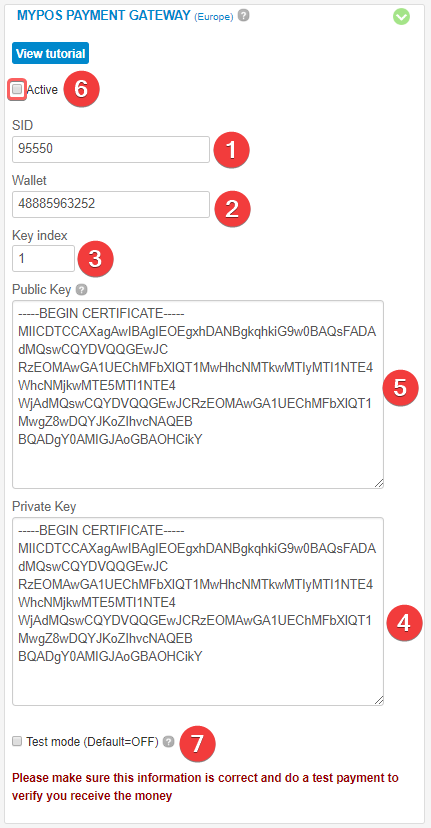The width and height of the screenshot is (431, 828).
Task: Open the View tutorial button
Action: pyautogui.click(x=50, y=53)
